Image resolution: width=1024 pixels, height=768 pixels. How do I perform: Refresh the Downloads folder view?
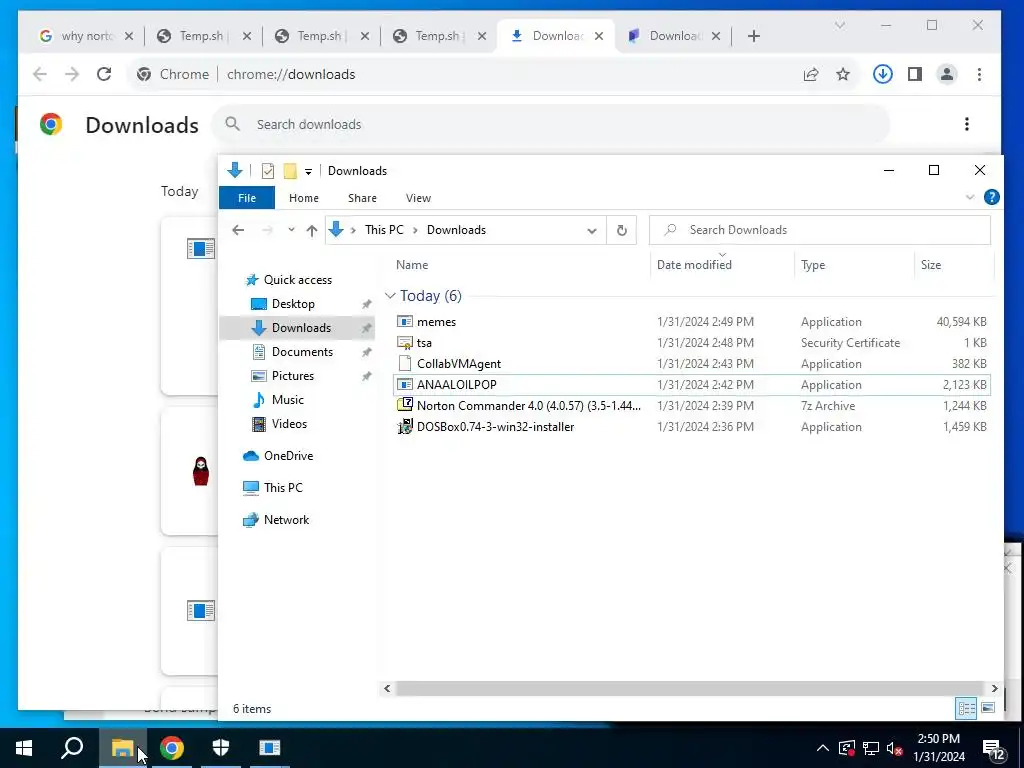(x=622, y=231)
